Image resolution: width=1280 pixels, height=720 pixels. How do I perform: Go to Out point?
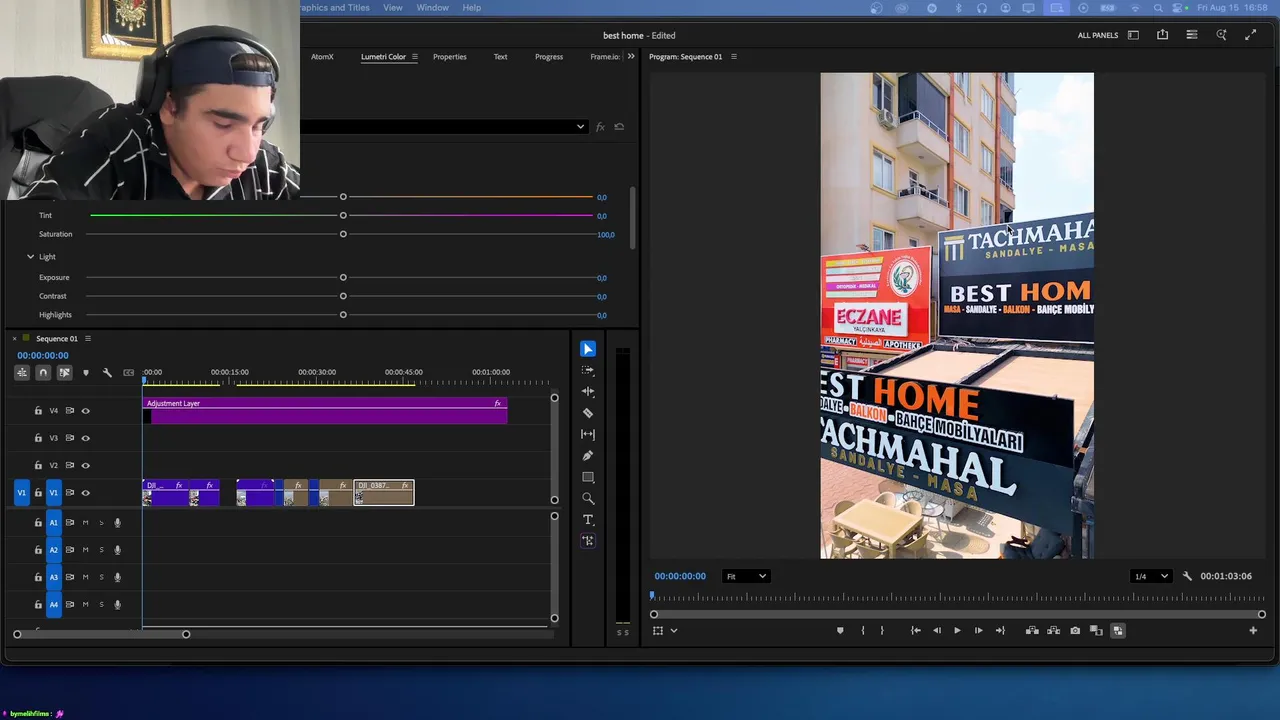(999, 631)
